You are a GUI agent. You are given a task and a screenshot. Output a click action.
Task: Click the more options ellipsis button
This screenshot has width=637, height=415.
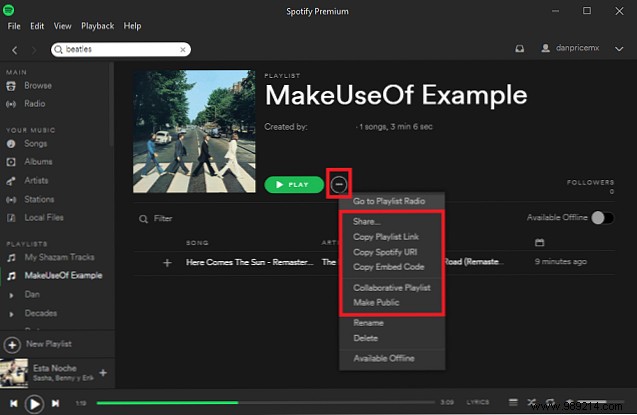pyautogui.click(x=339, y=184)
